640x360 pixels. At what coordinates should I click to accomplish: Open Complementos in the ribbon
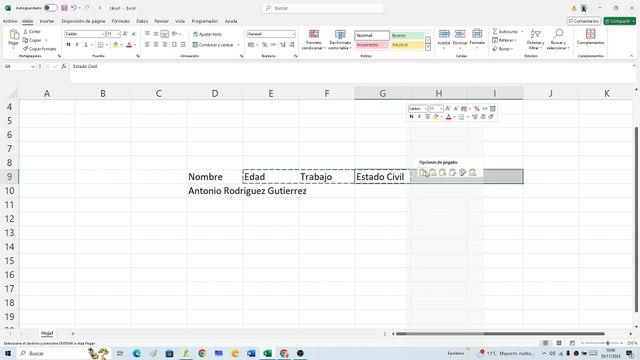(x=590, y=37)
